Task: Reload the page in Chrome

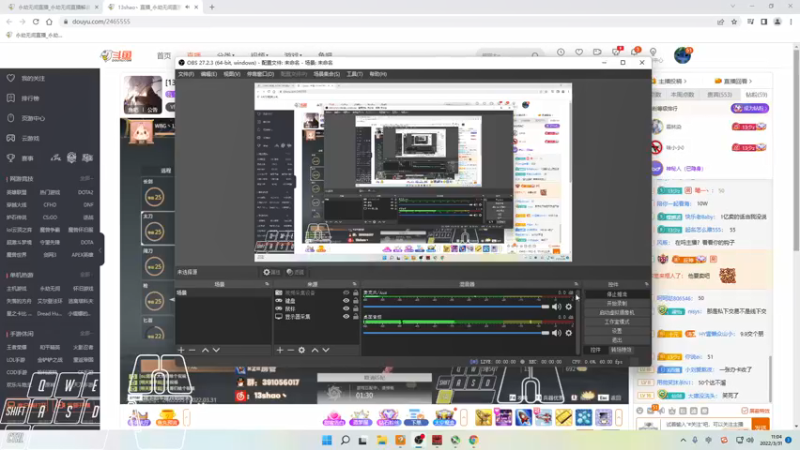Action: click(36, 21)
